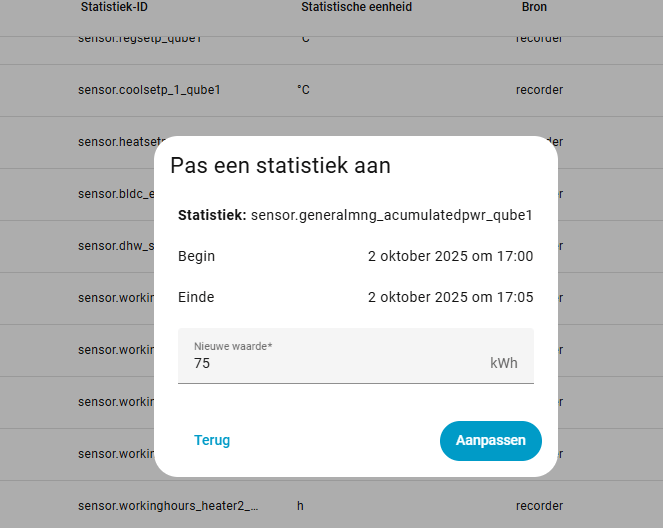Click the Statistische eenheid column header

[356, 7]
